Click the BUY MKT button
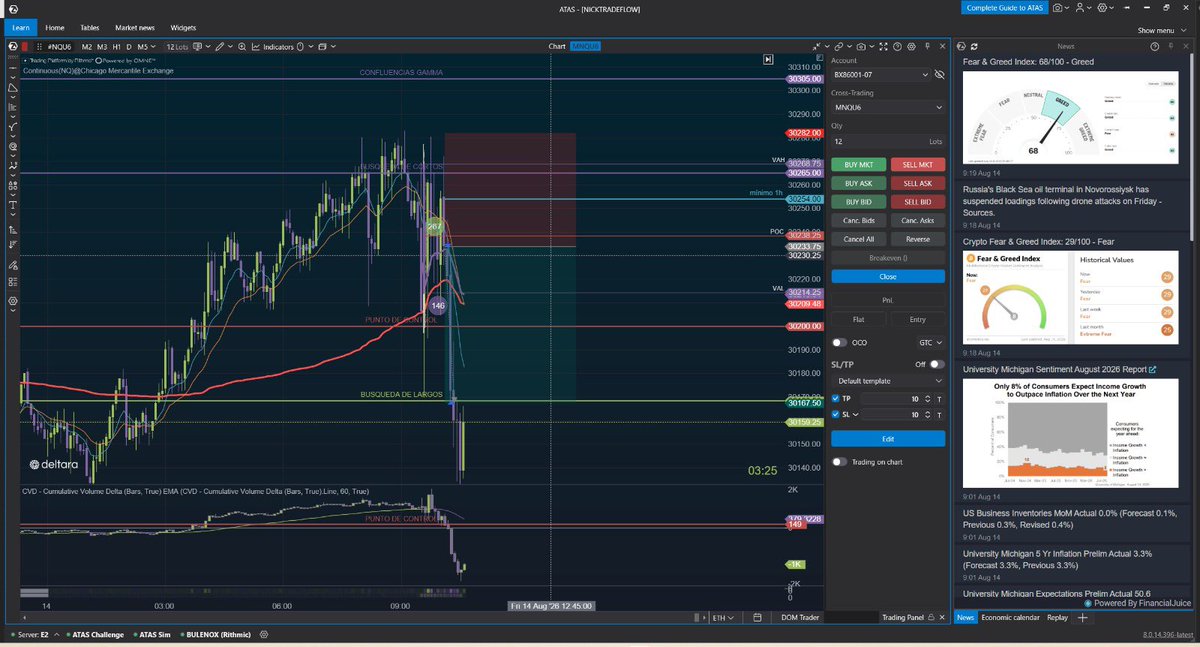The height and width of the screenshot is (647, 1200). pos(858,164)
